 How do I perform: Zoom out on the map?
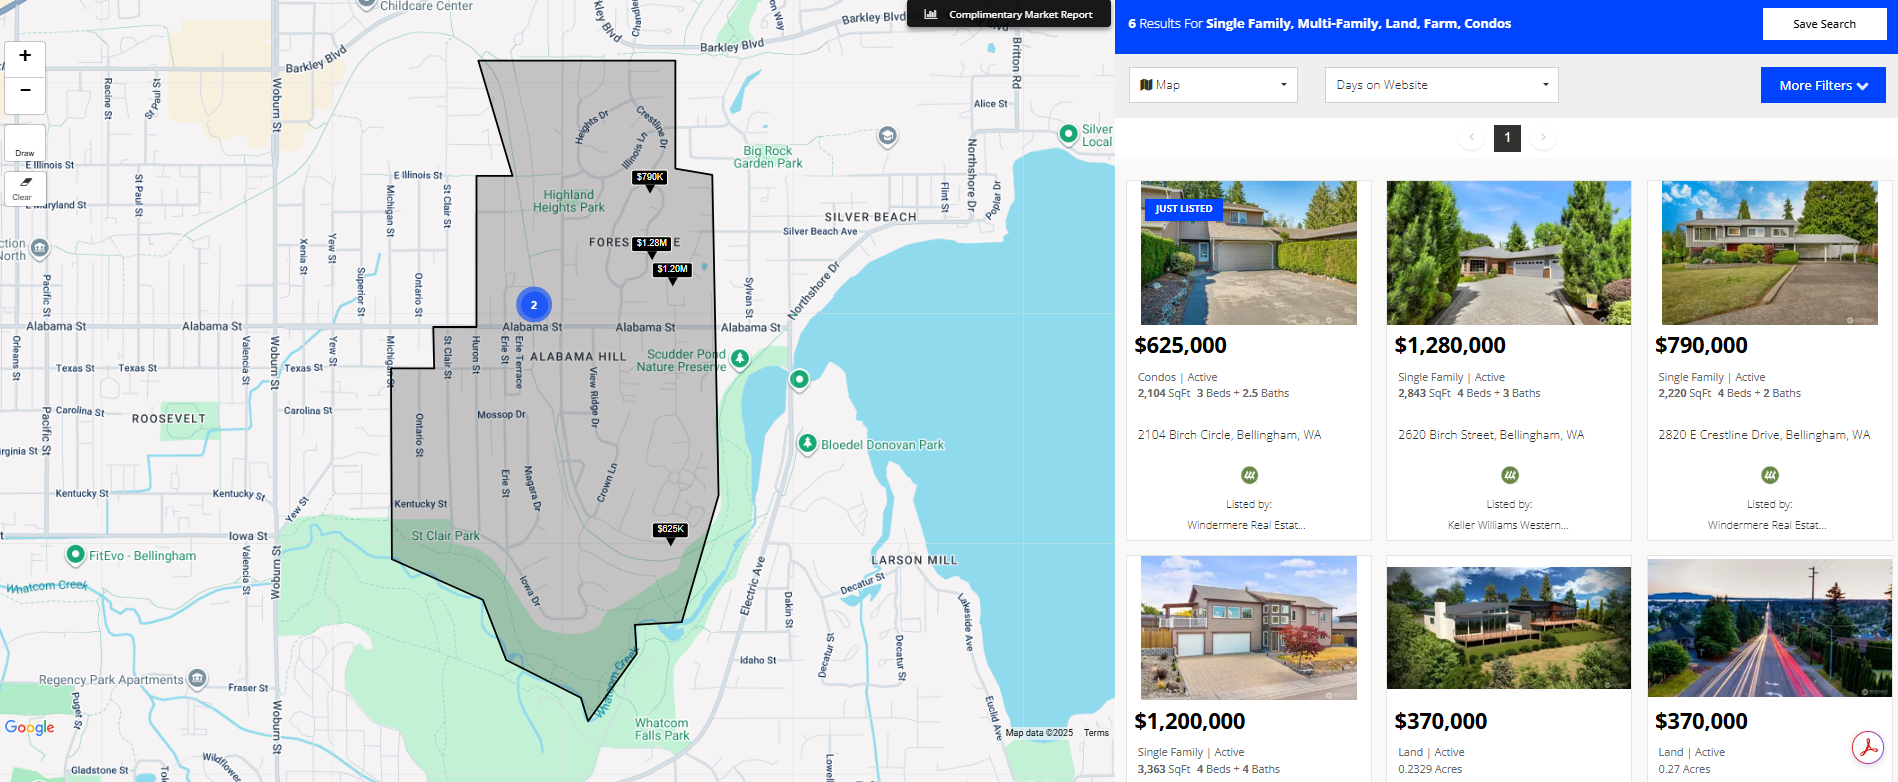(x=25, y=92)
